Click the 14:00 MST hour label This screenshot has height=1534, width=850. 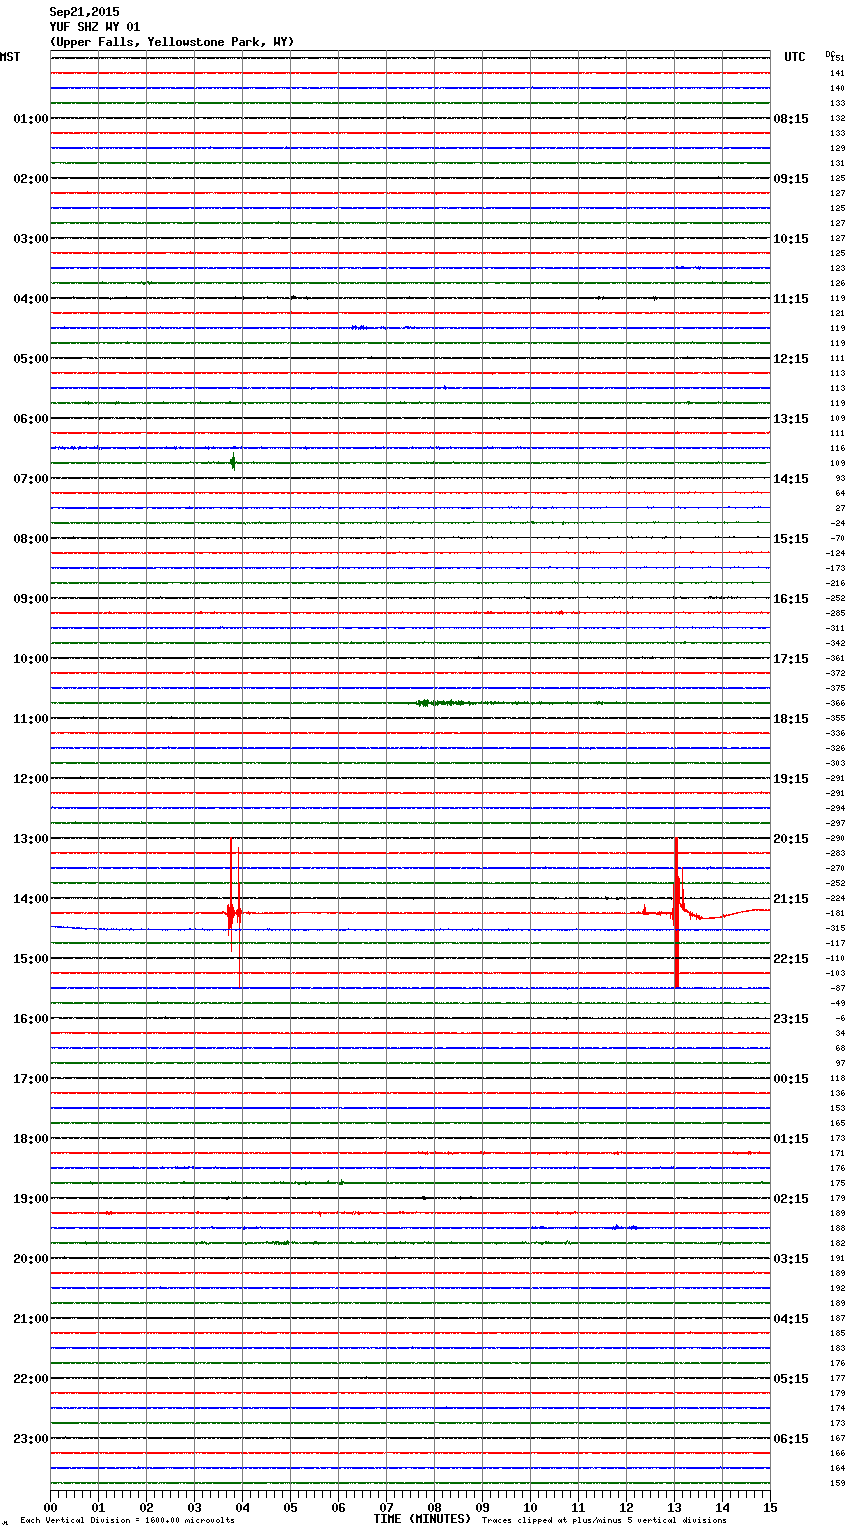coord(30,899)
